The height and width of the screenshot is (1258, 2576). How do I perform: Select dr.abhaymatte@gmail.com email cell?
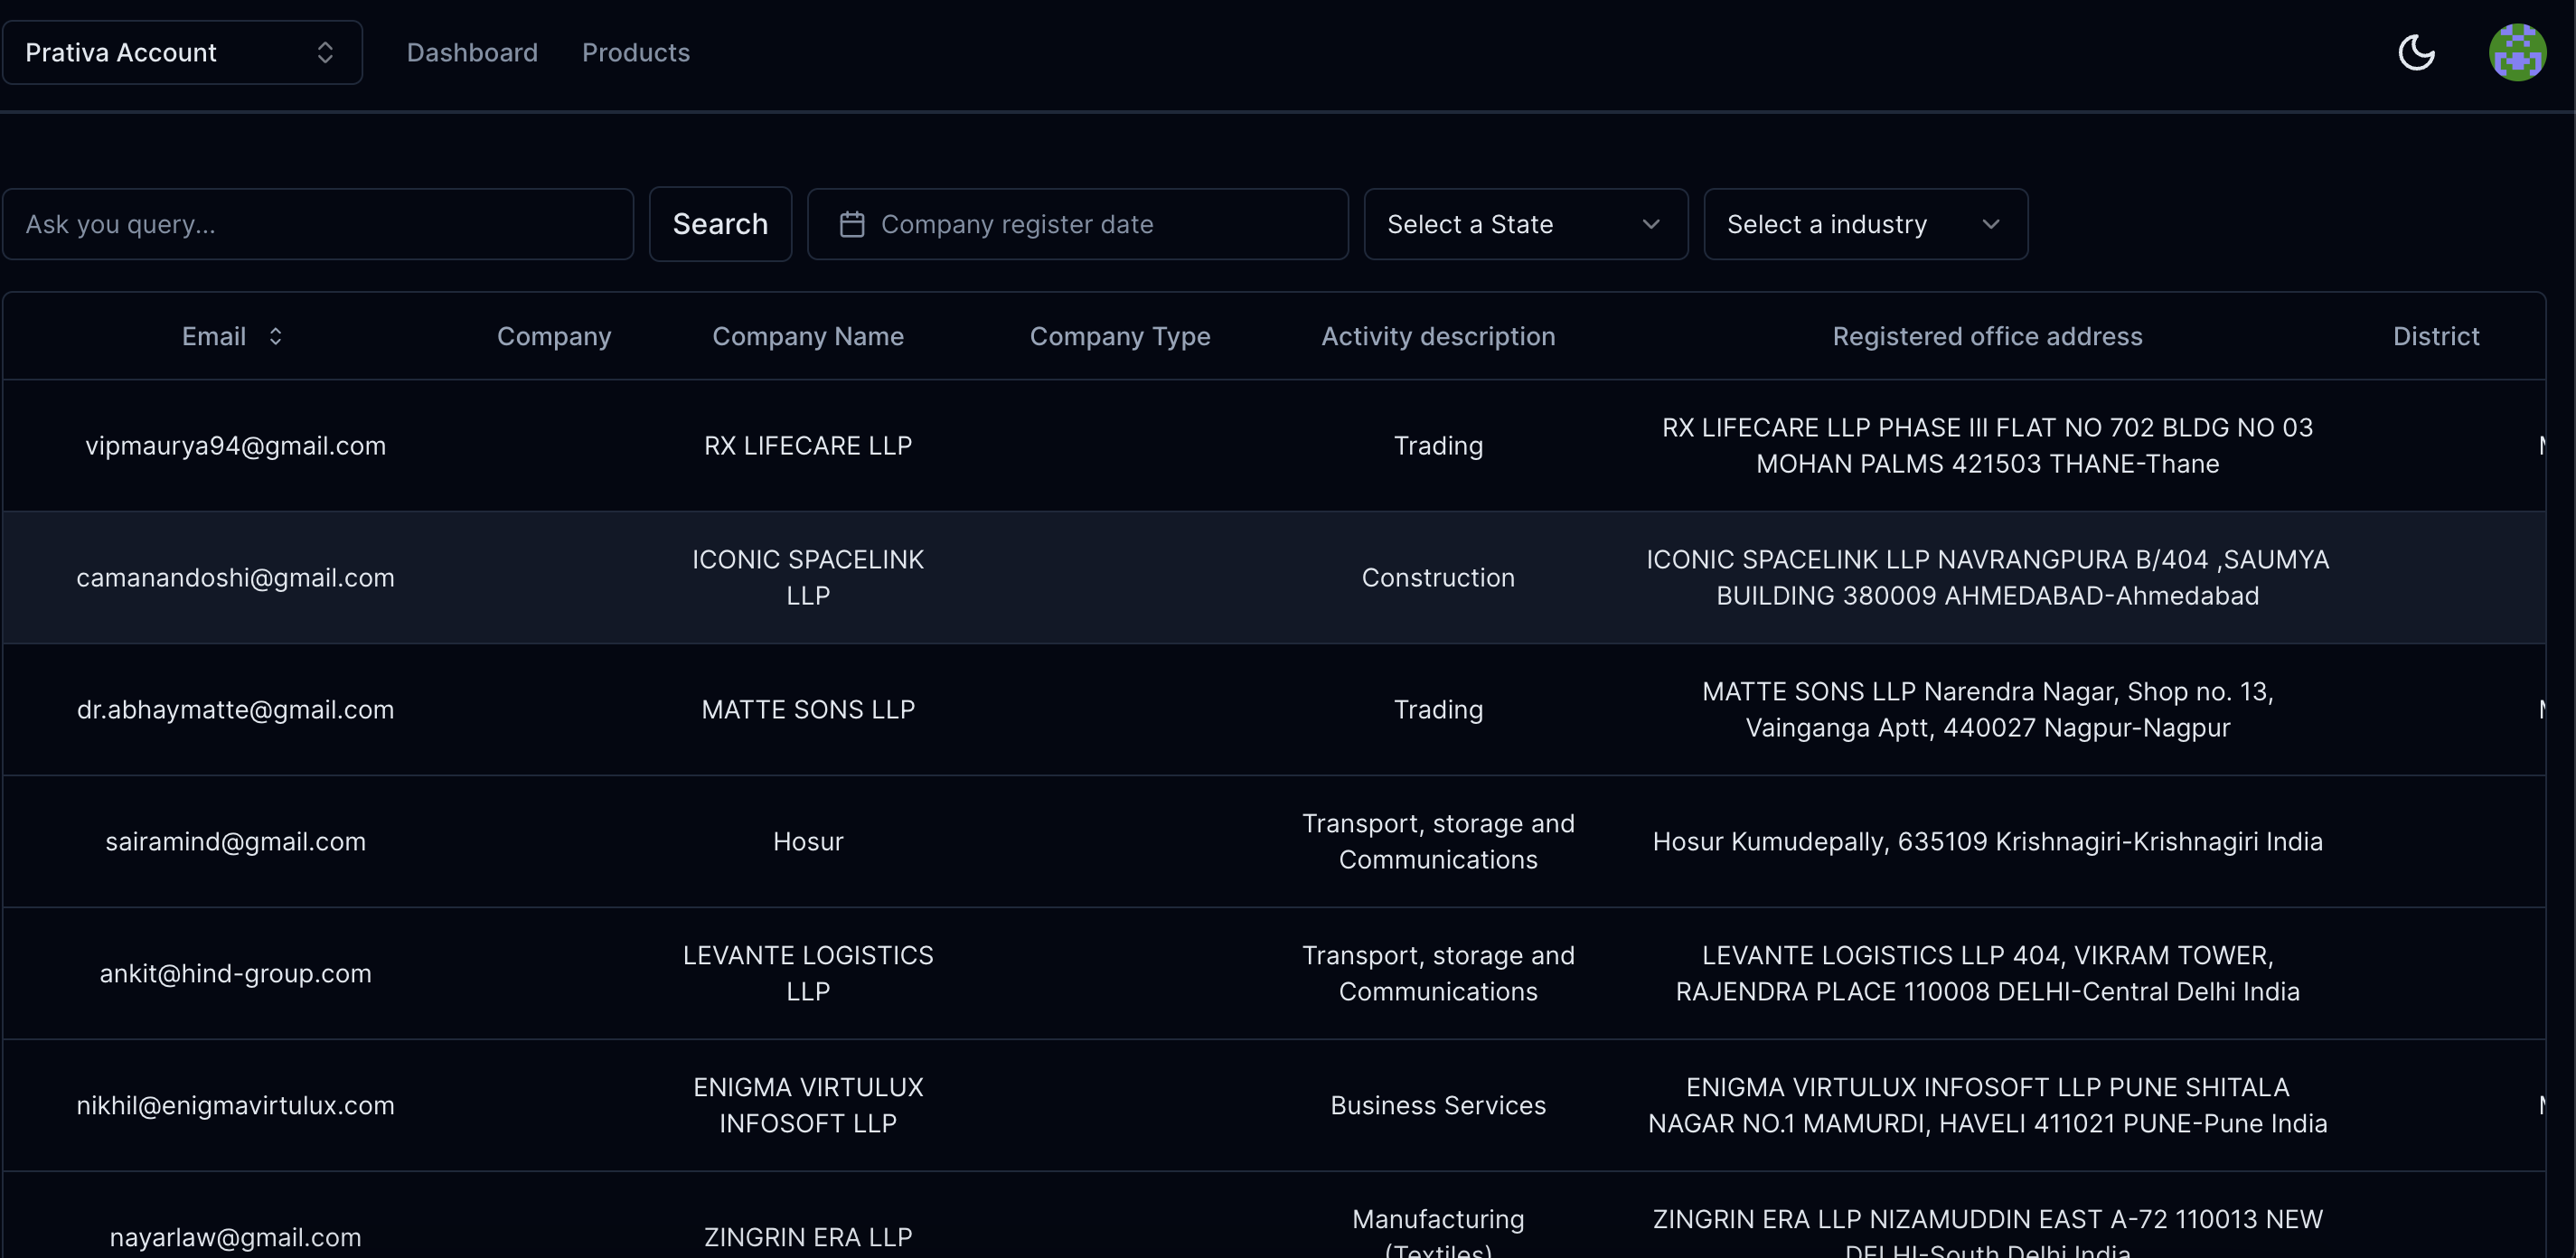coord(236,709)
